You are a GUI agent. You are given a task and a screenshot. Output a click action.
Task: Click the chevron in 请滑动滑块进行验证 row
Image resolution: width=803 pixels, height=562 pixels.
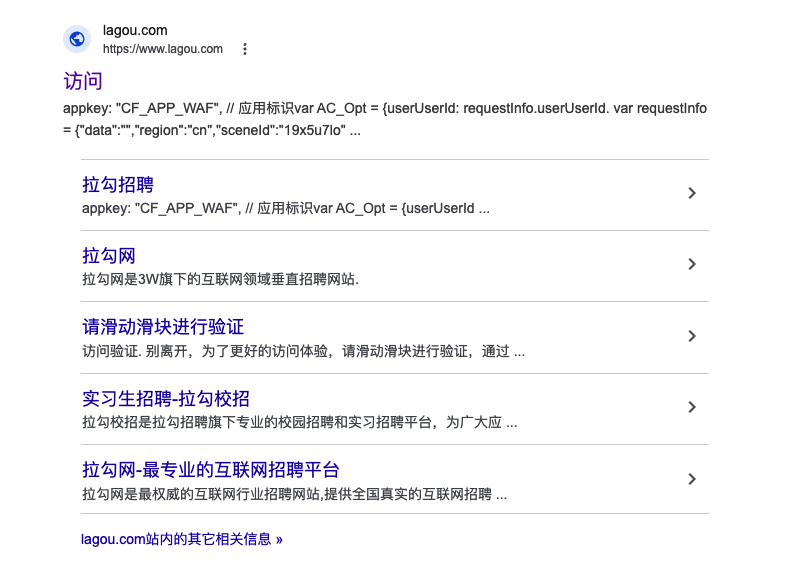[x=692, y=336]
